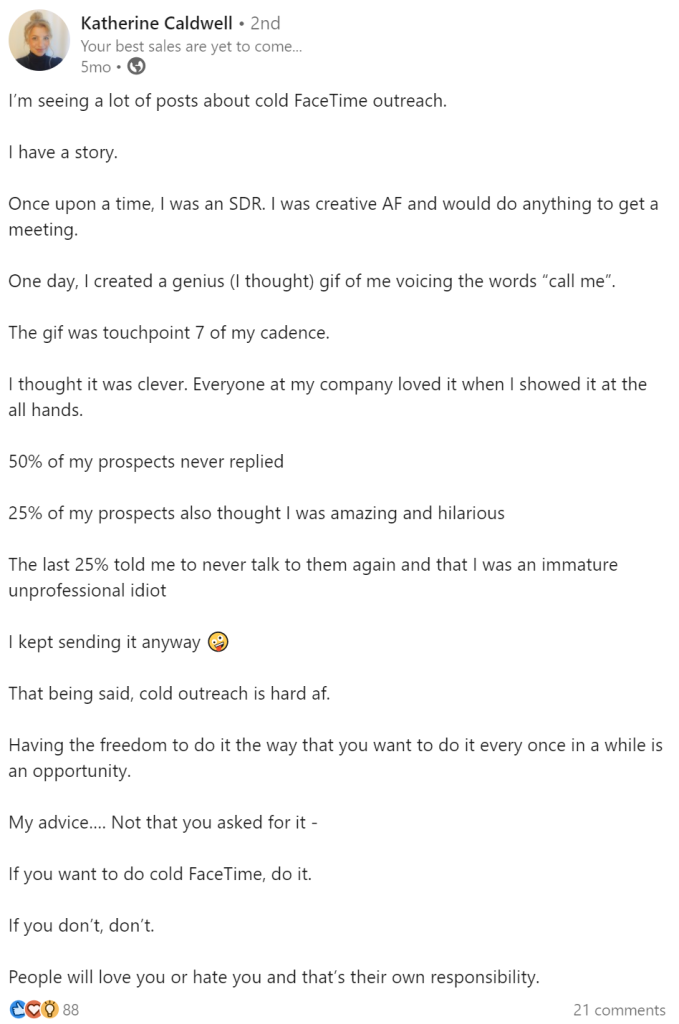The width and height of the screenshot is (679, 1024).
Task: Click the red heart Love reaction icon
Action: (34, 1009)
